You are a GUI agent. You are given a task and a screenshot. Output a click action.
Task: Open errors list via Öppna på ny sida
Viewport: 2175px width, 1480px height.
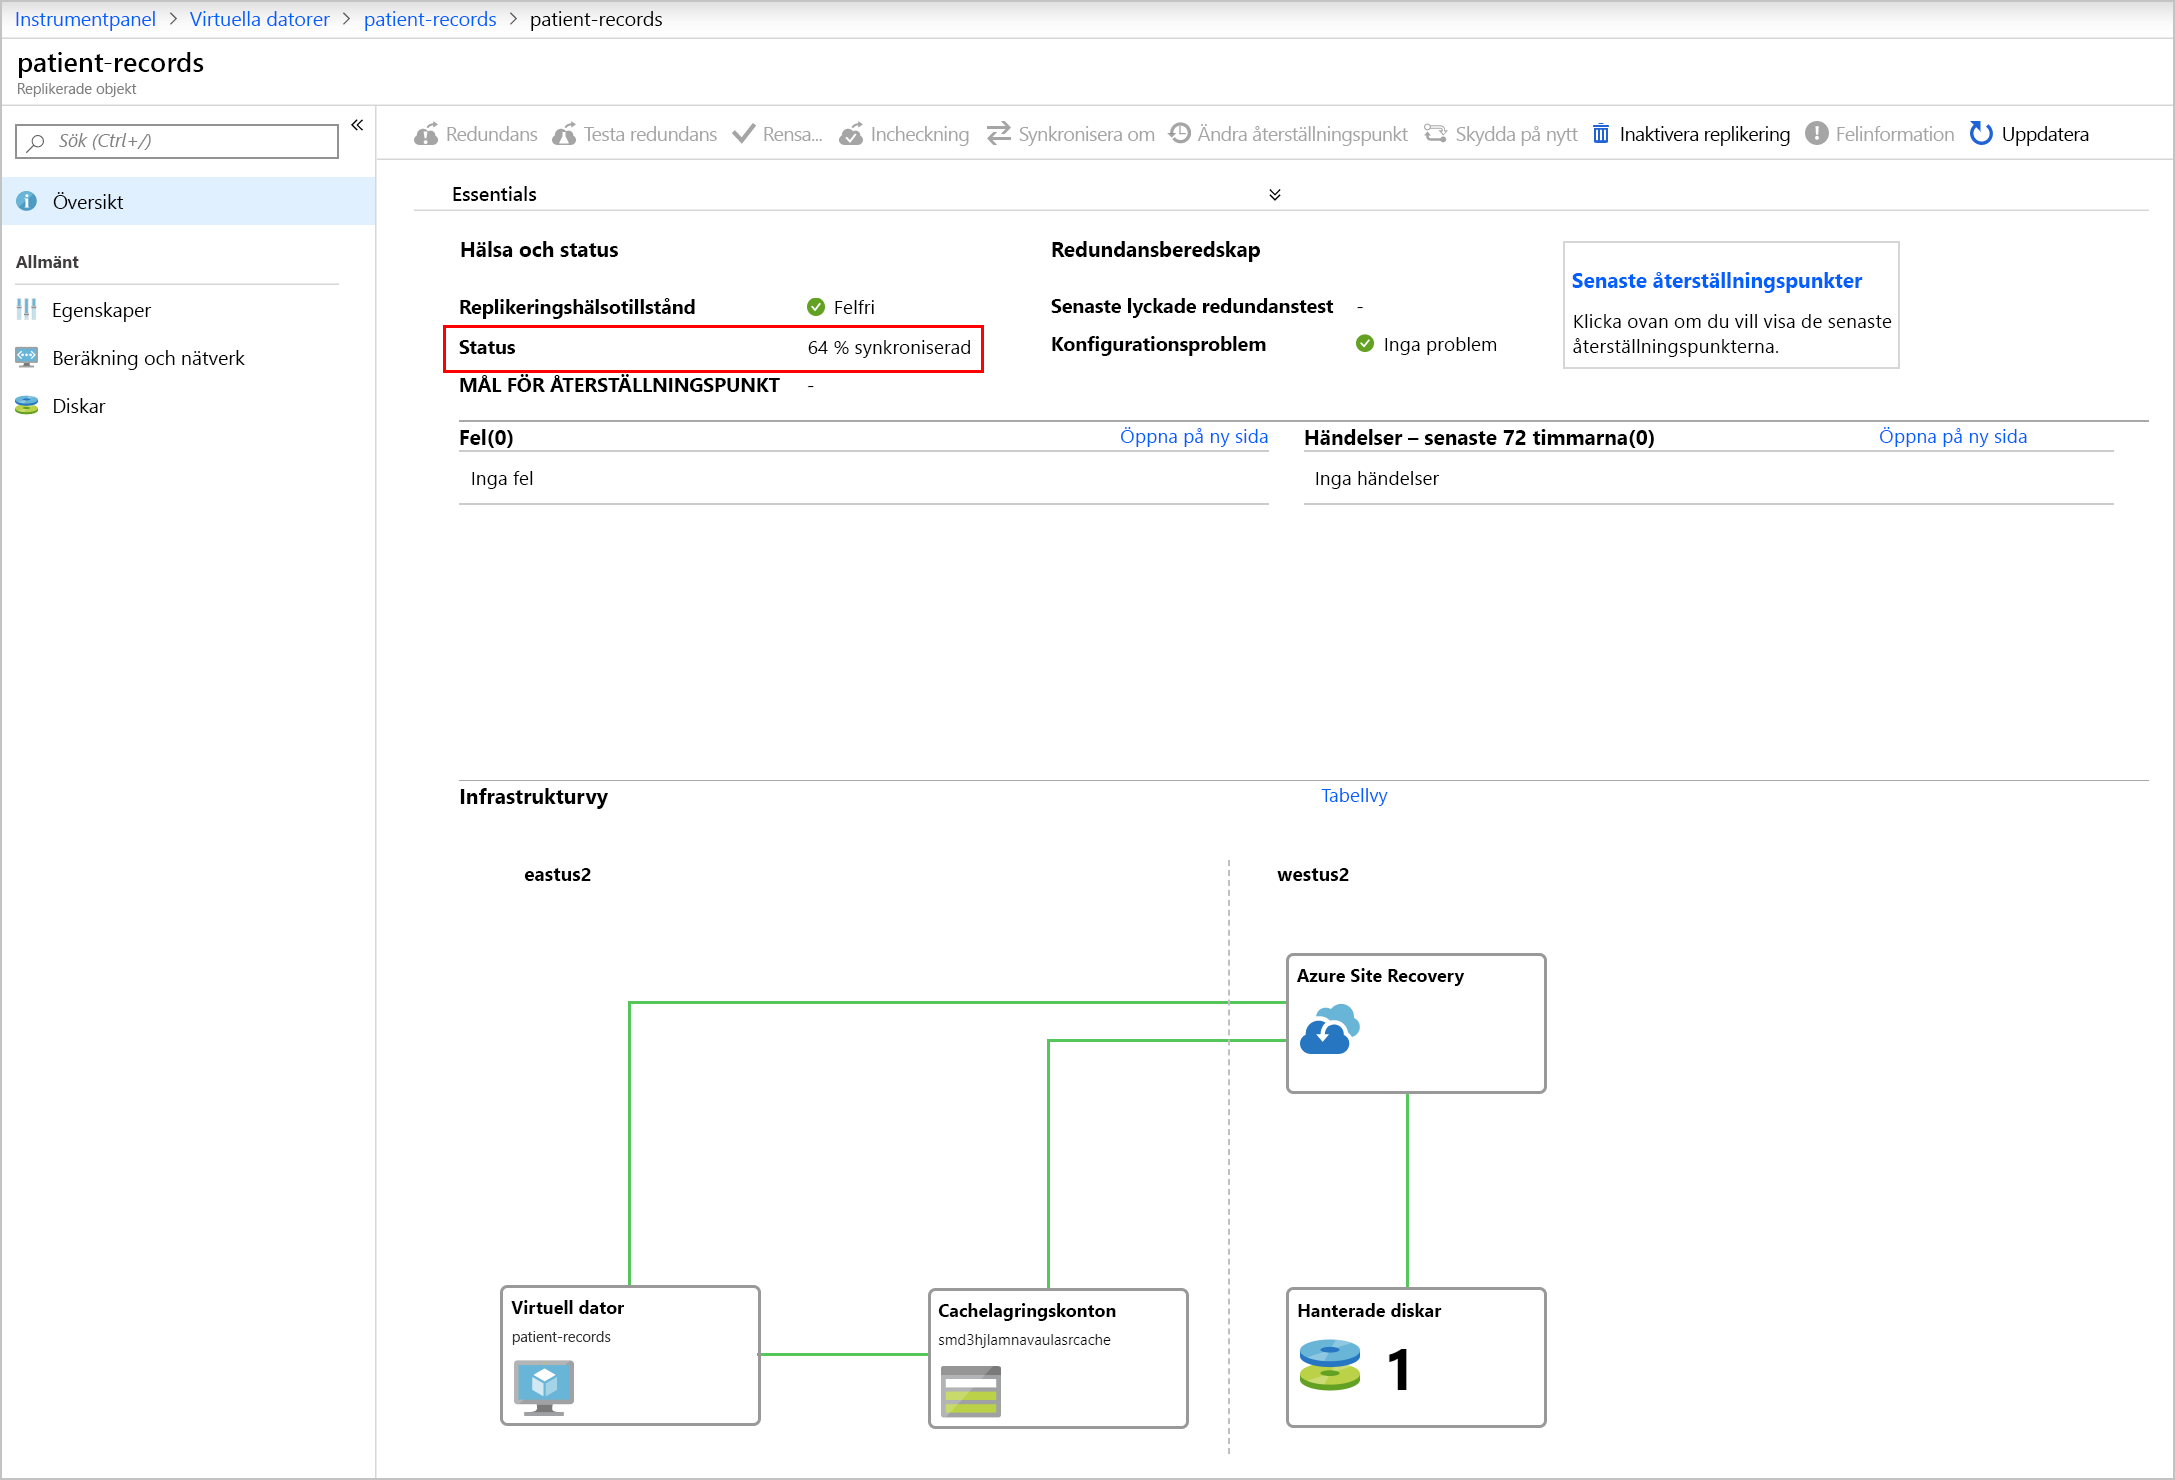pos(1194,437)
